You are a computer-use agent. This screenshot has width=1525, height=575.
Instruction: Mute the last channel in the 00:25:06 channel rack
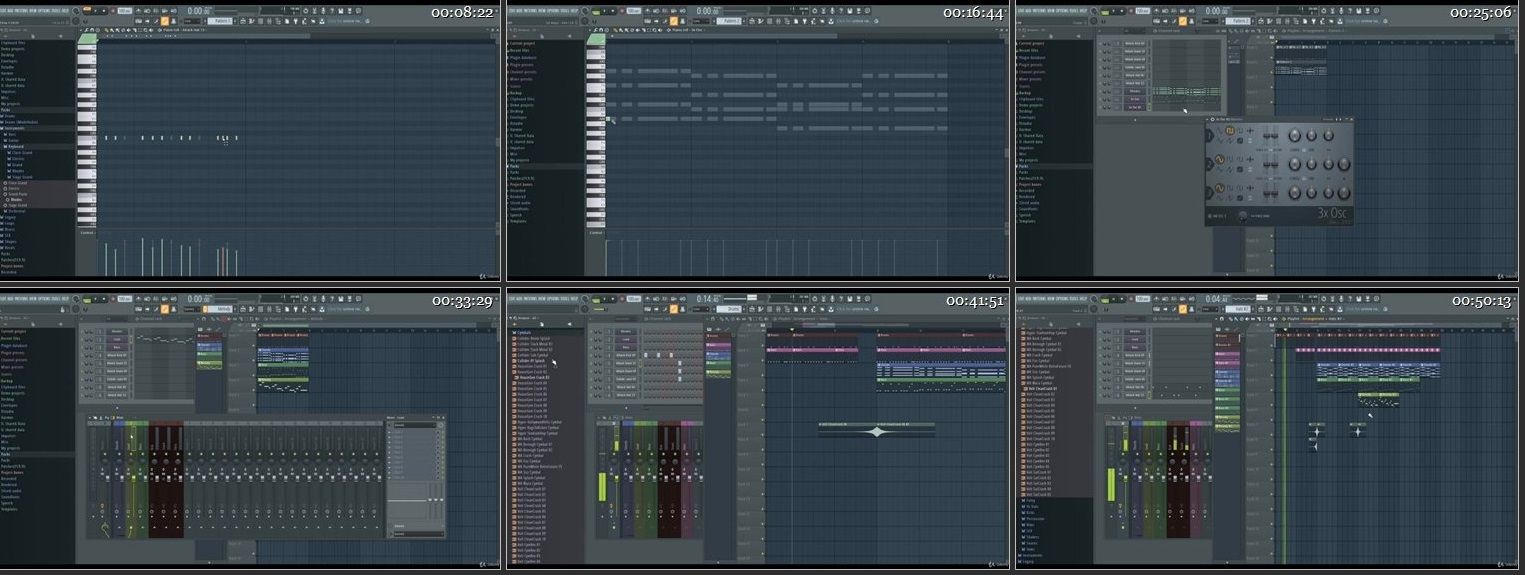point(1104,107)
